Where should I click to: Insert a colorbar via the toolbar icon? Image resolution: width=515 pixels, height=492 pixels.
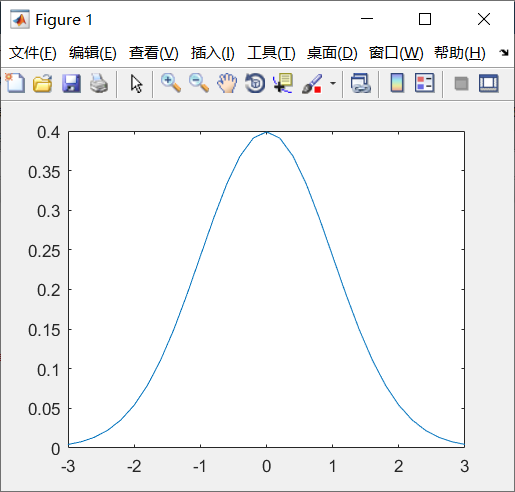point(397,83)
